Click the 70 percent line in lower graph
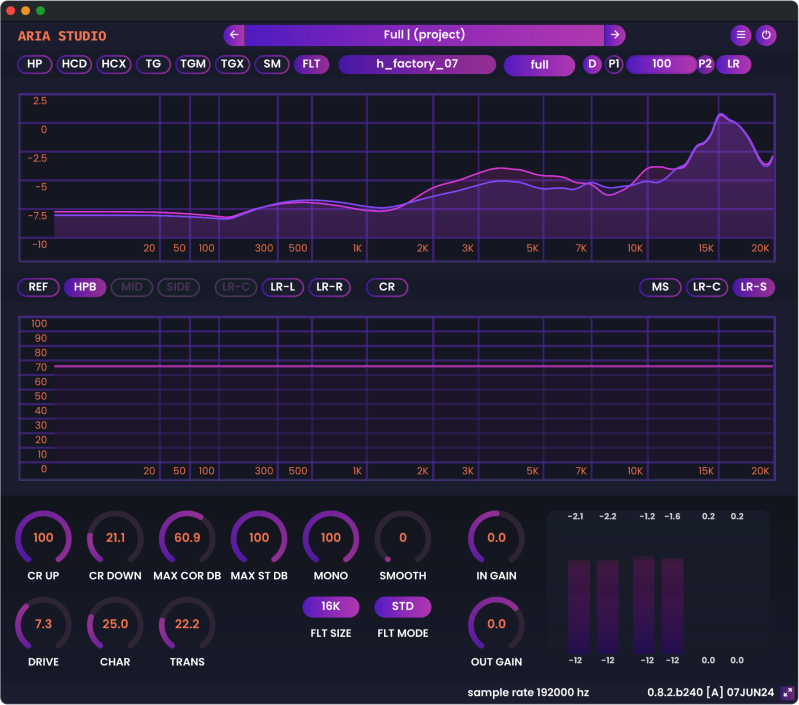 [413, 366]
